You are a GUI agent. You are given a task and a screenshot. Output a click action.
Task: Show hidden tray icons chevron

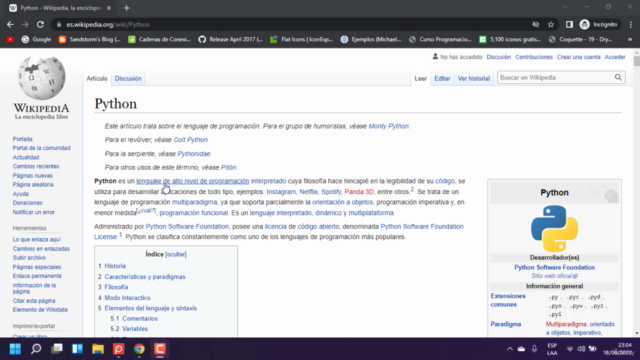point(510,349)
